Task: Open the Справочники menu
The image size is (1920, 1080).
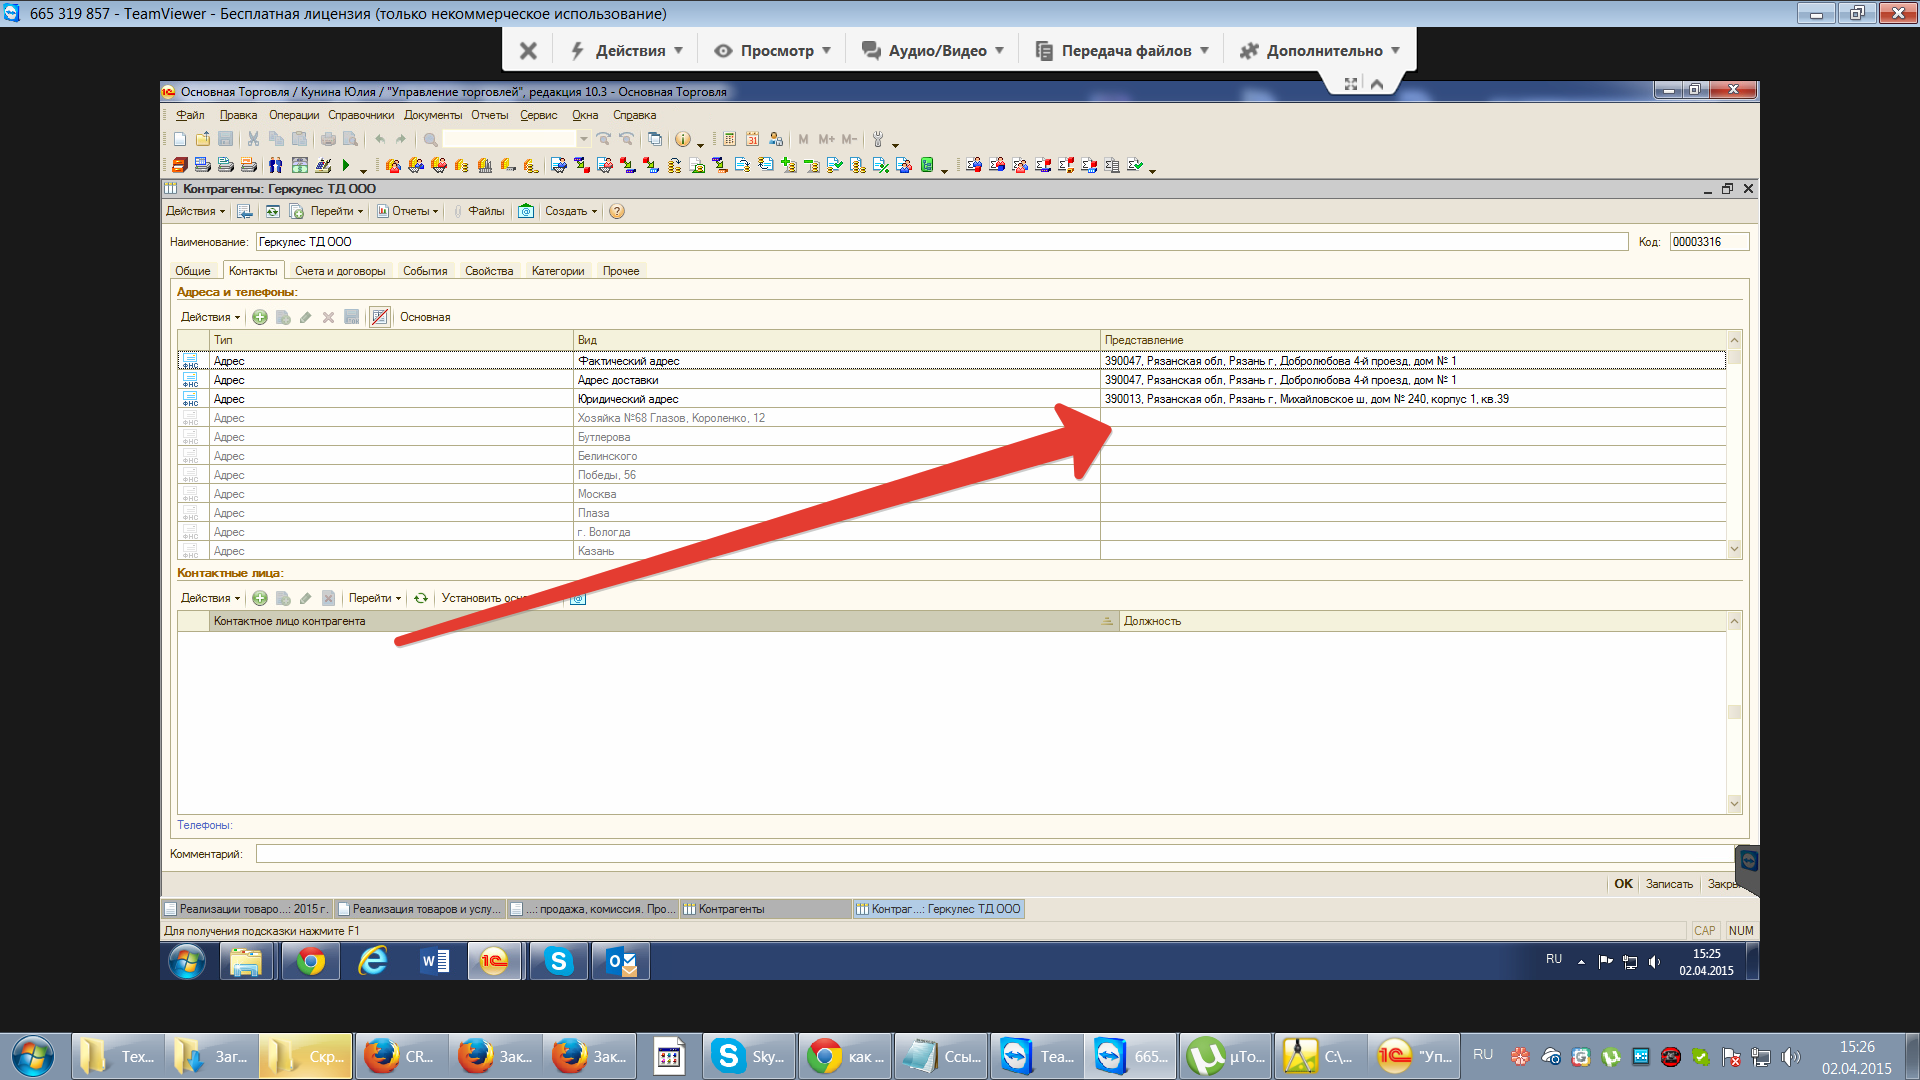Action: click(361, 115)
